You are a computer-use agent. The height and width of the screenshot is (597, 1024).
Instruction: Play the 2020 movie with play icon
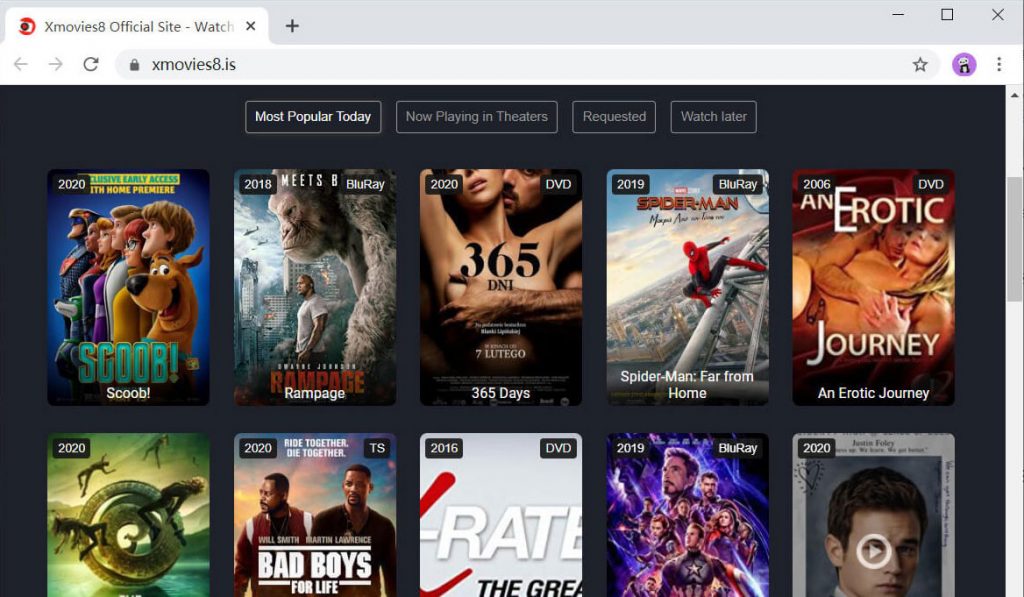tap(873, 551)
